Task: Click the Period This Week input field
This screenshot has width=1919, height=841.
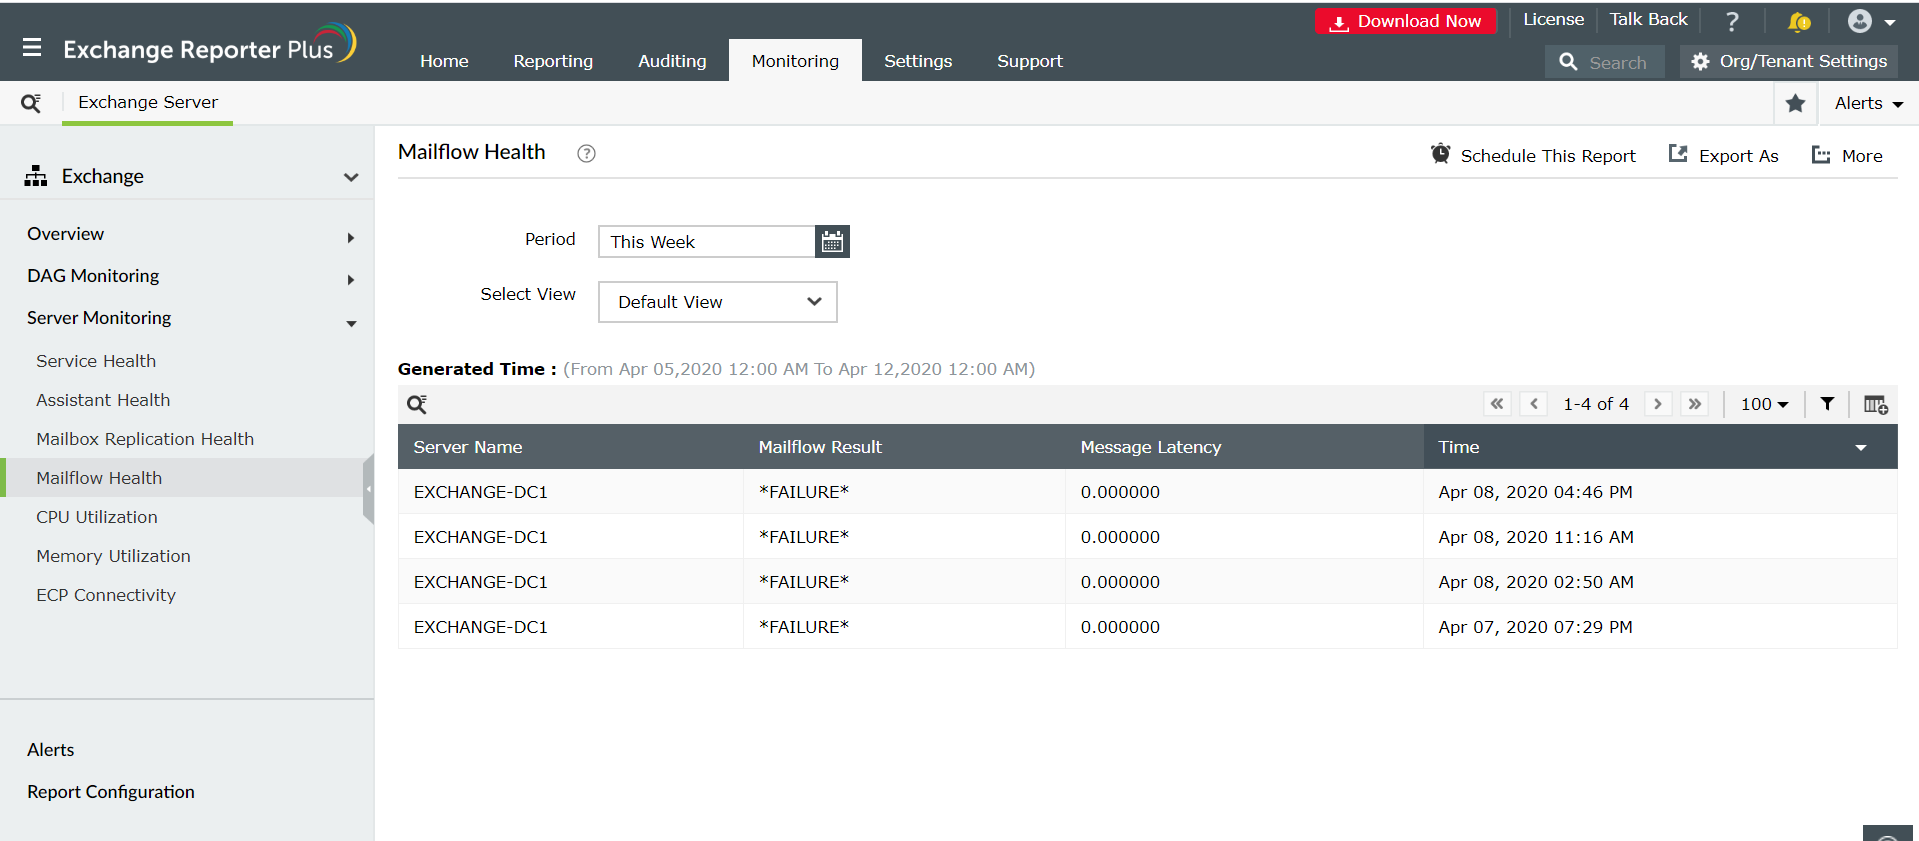Action: tap(707, 241)
